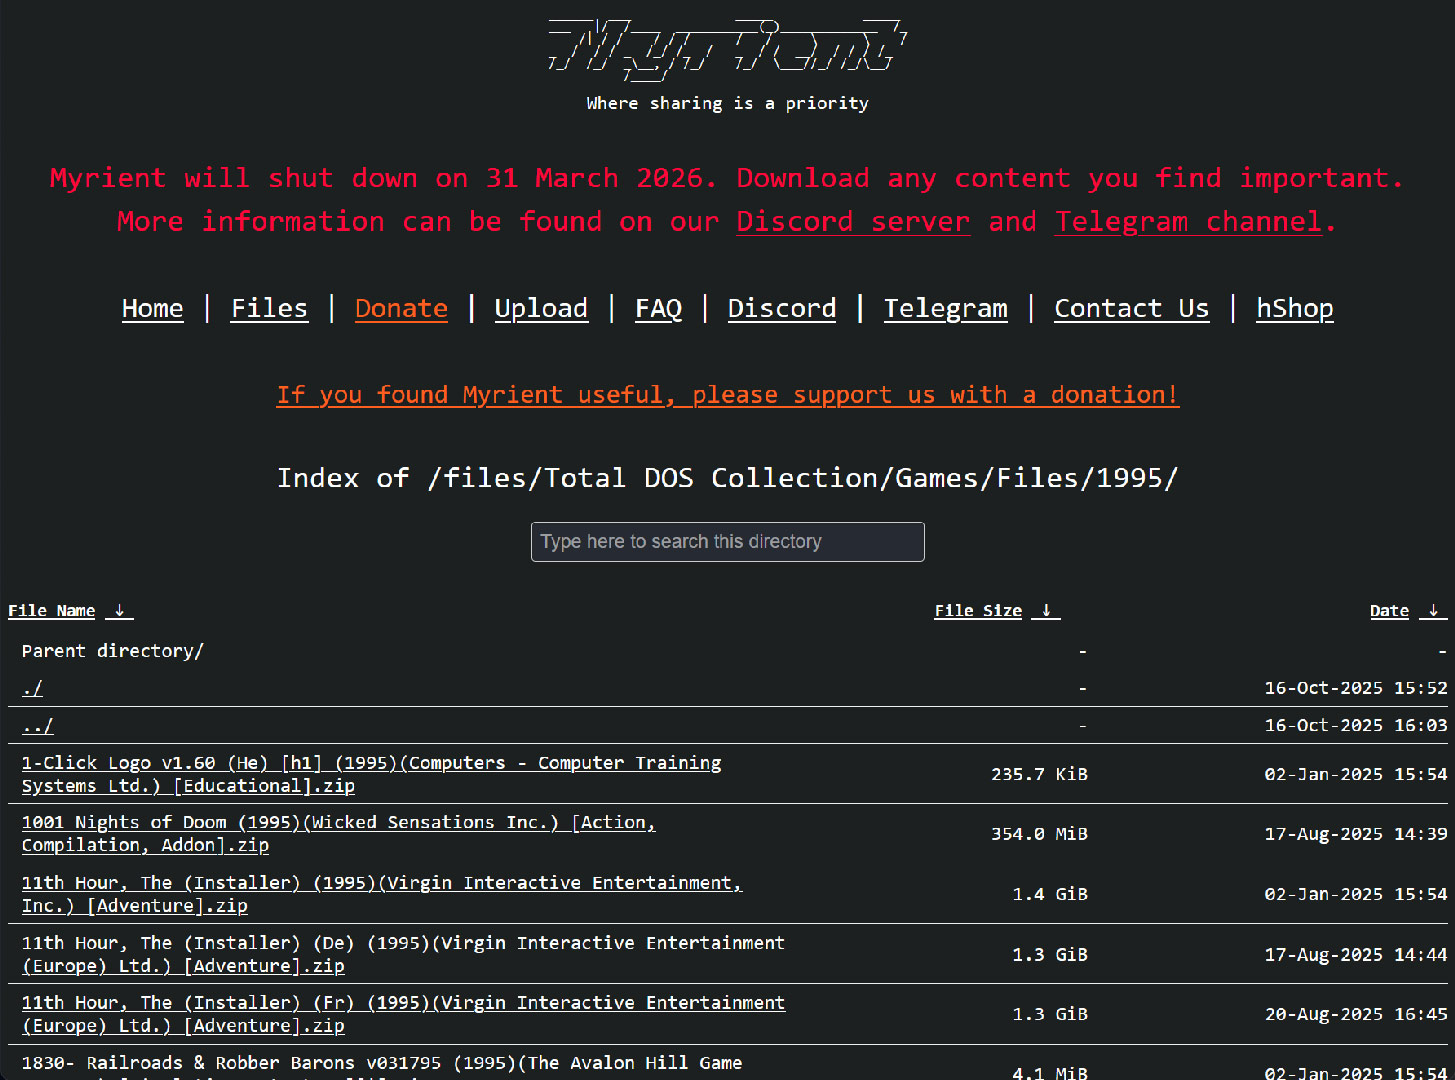
Task: Click the '235.7 KiB' file size
Action: [x=1039, y=774]
